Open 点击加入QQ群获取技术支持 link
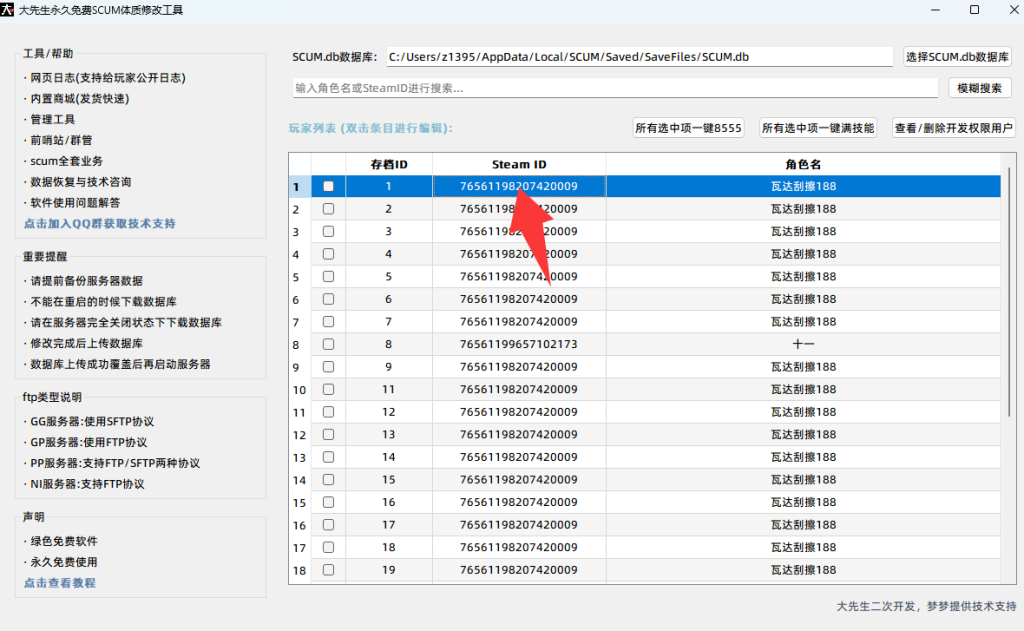1024x631 pixels. (99, 223)
